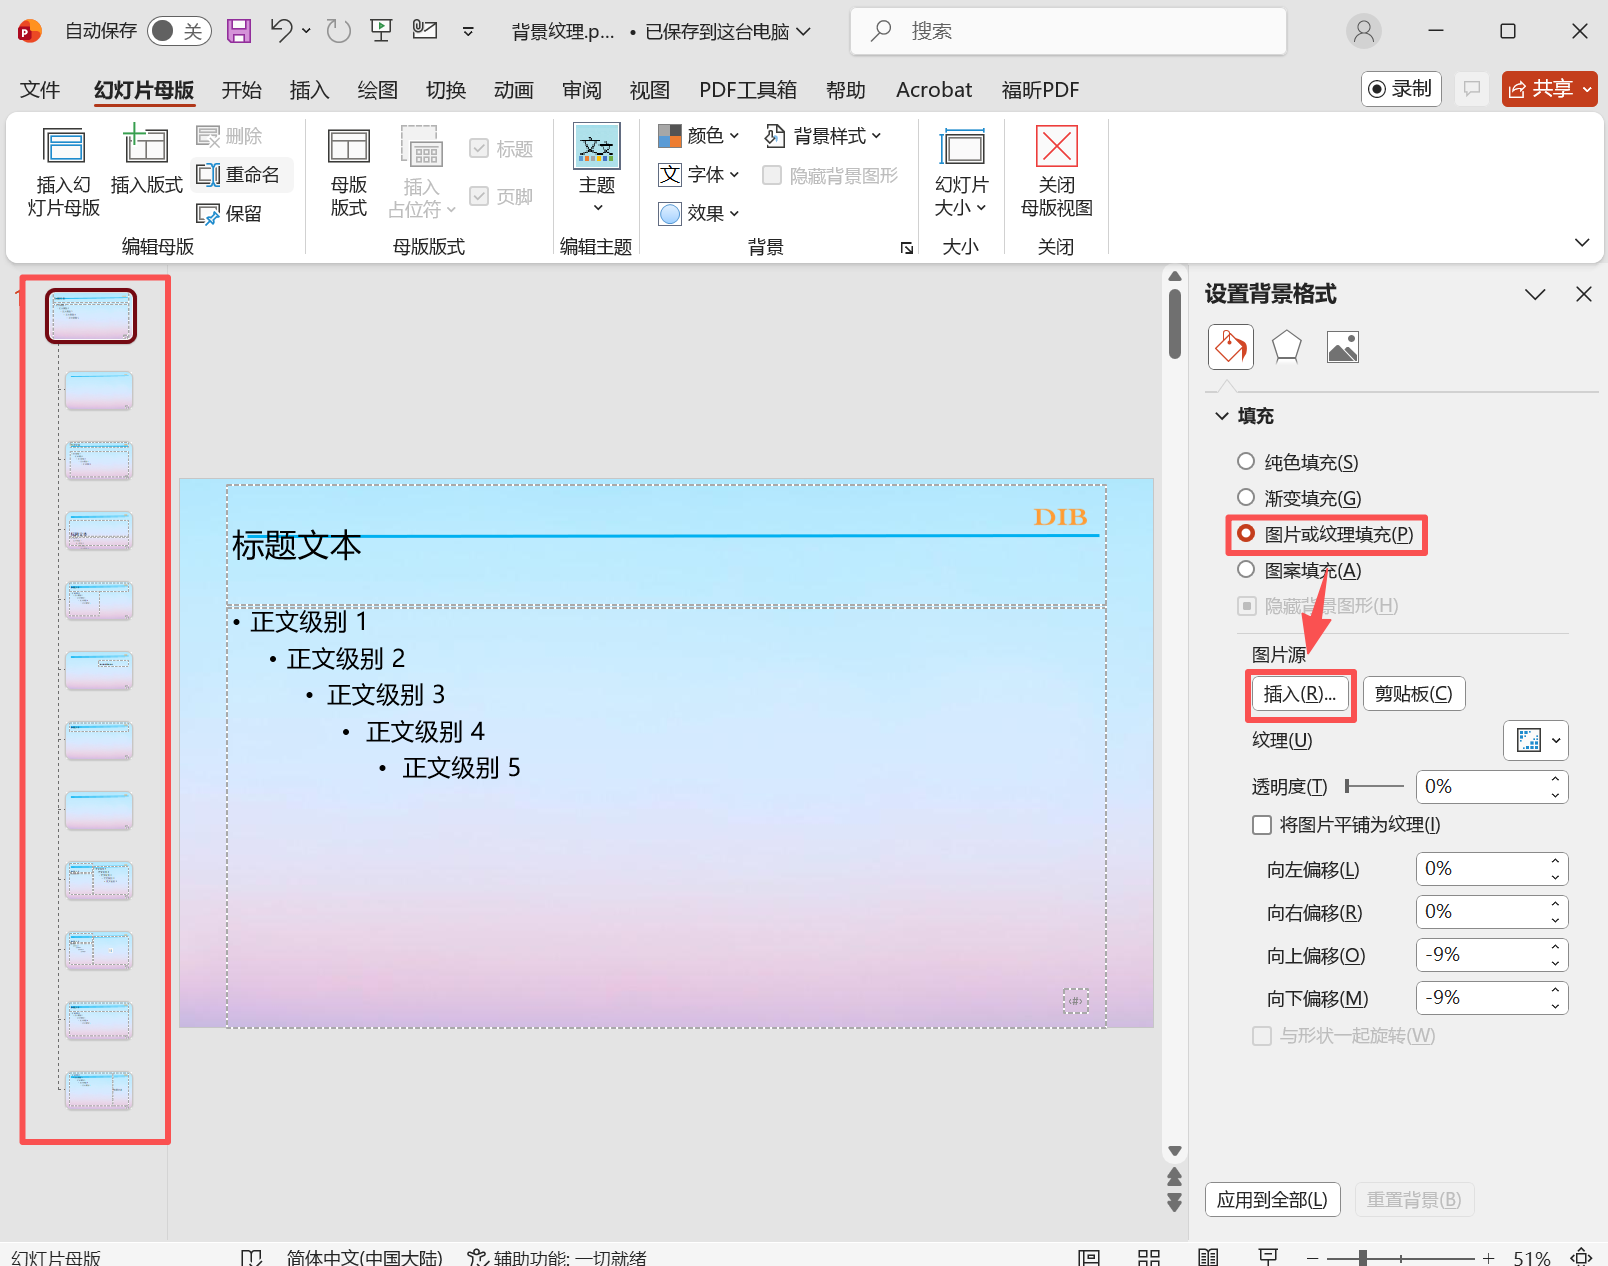The image size is (1608, 1266).
Task: Check 将图片平铺为纹理
Action: click(1261, 824)
